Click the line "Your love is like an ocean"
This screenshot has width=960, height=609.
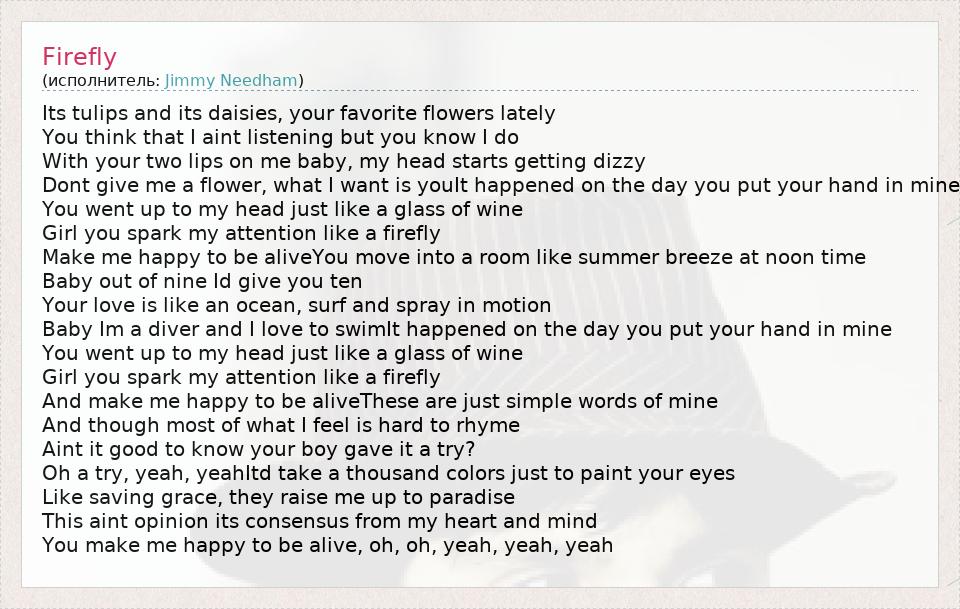point(296,305)
